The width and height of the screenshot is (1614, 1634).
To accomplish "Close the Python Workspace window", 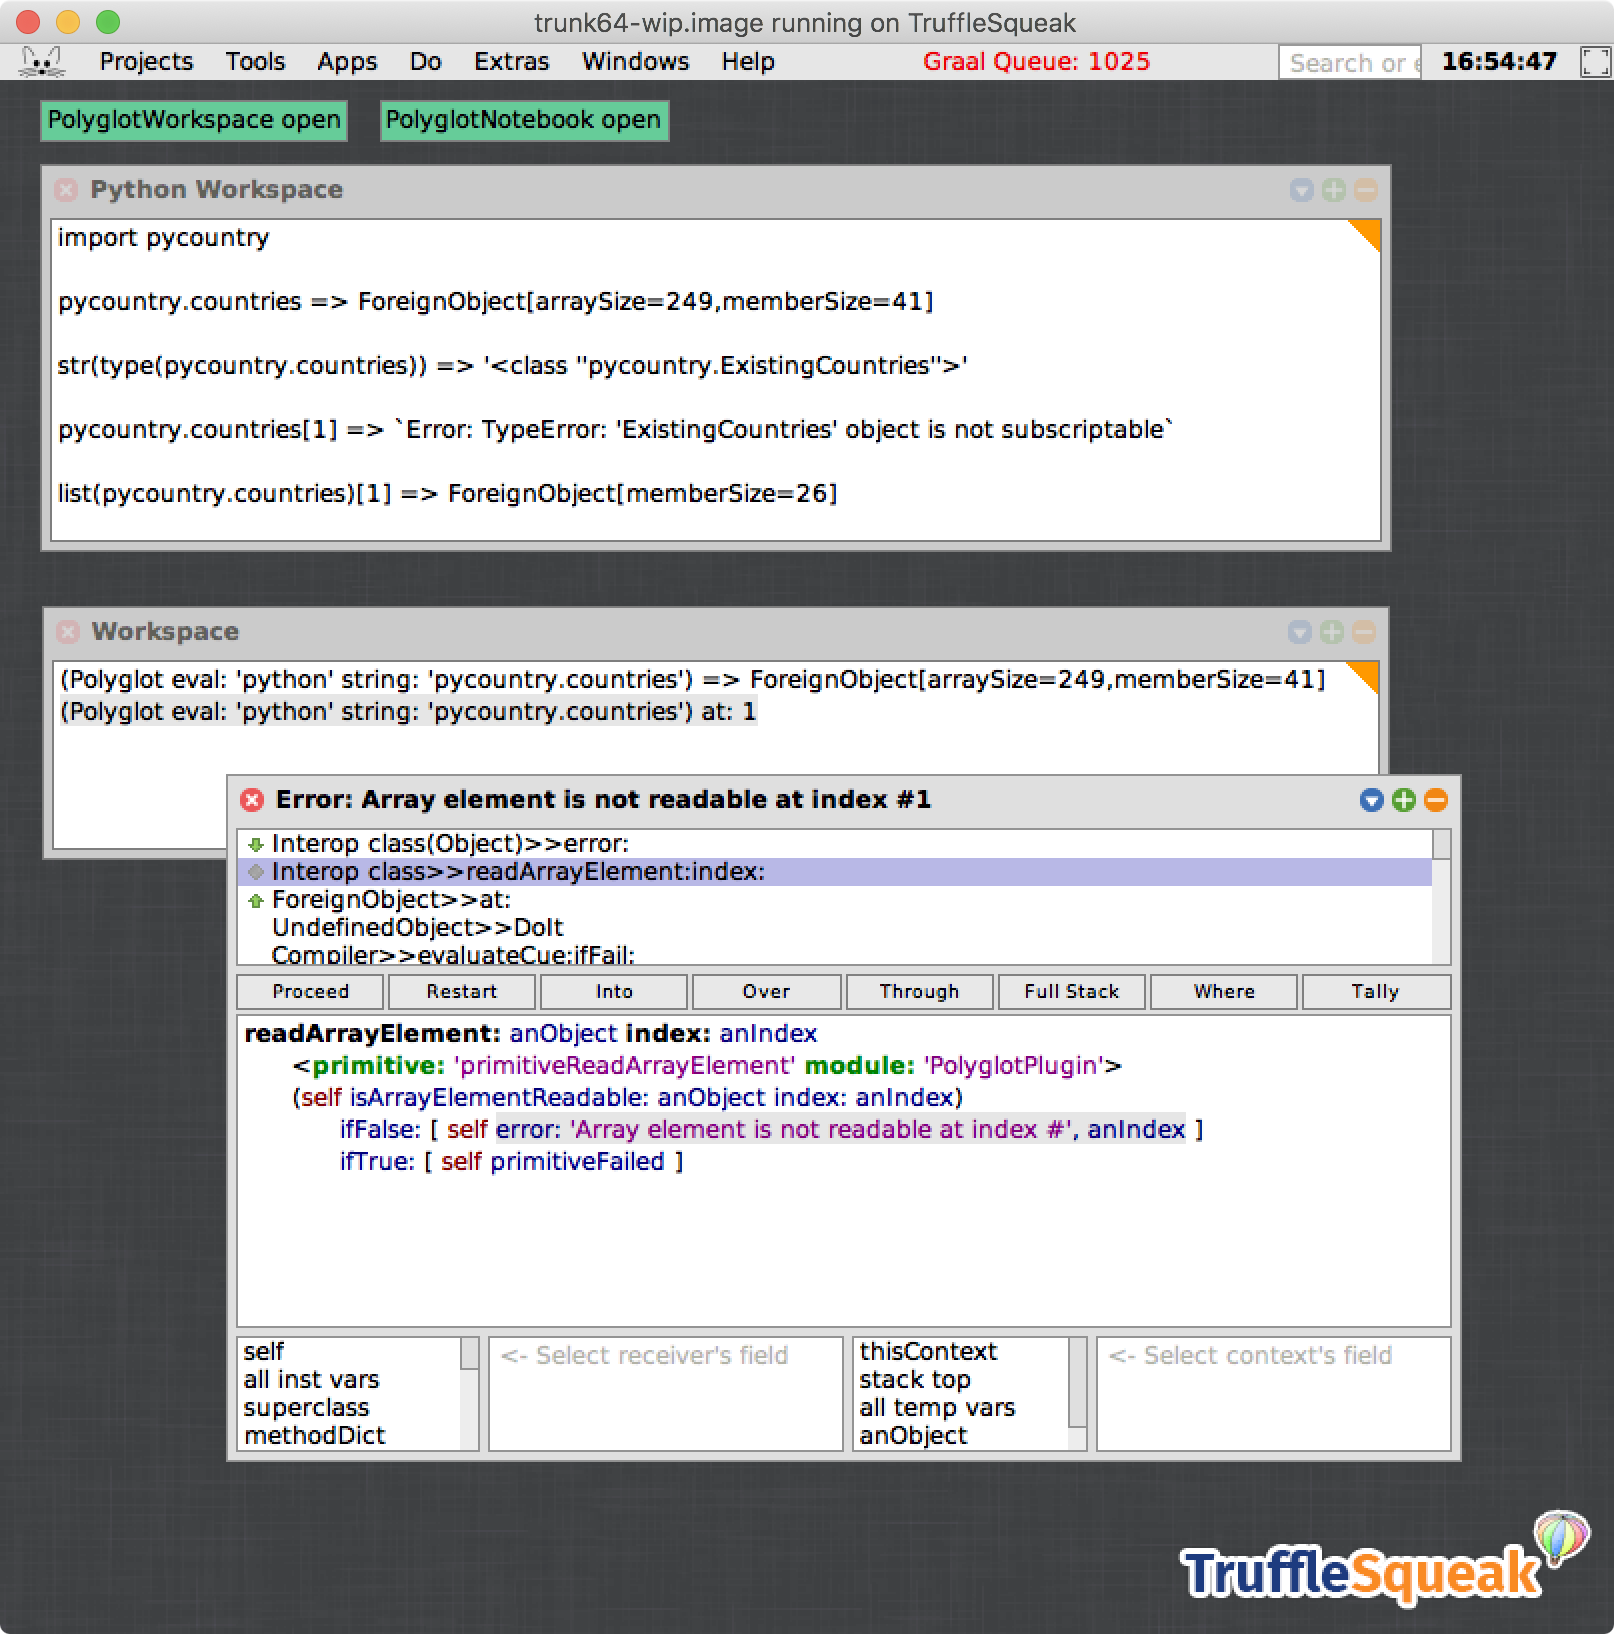I will point(66,190).
